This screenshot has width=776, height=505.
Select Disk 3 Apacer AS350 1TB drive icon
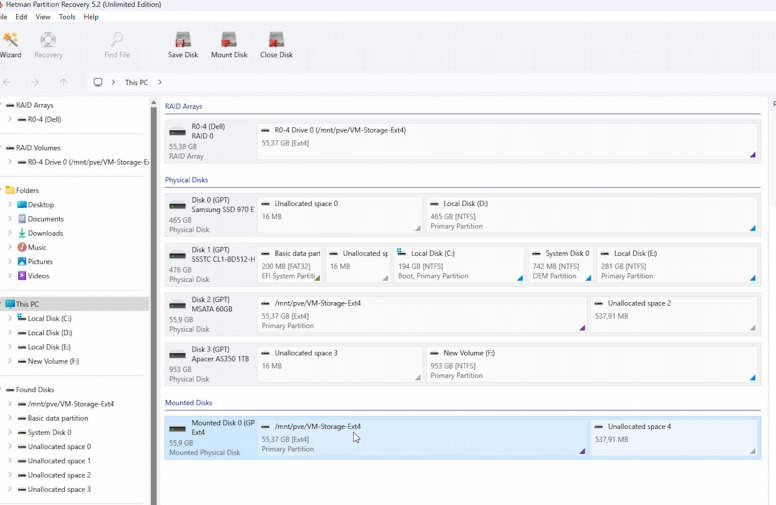pos(177,355)
